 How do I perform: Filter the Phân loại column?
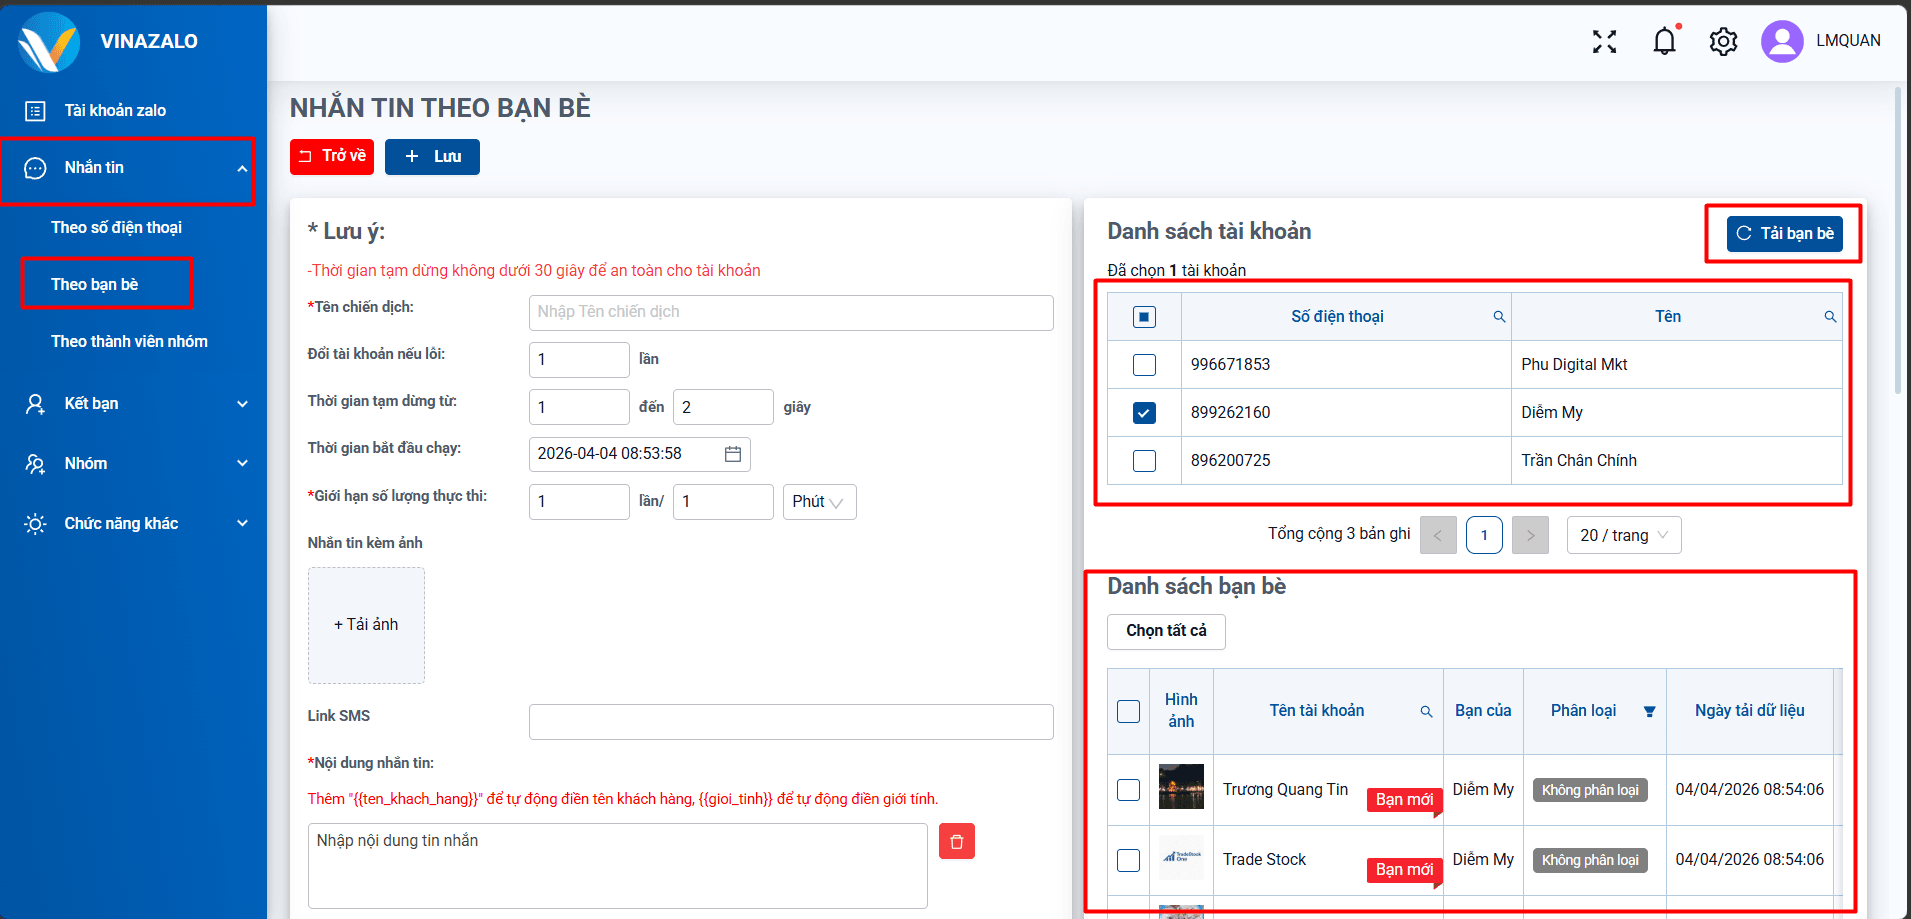pyautogui.click(x=1649, y=711)
